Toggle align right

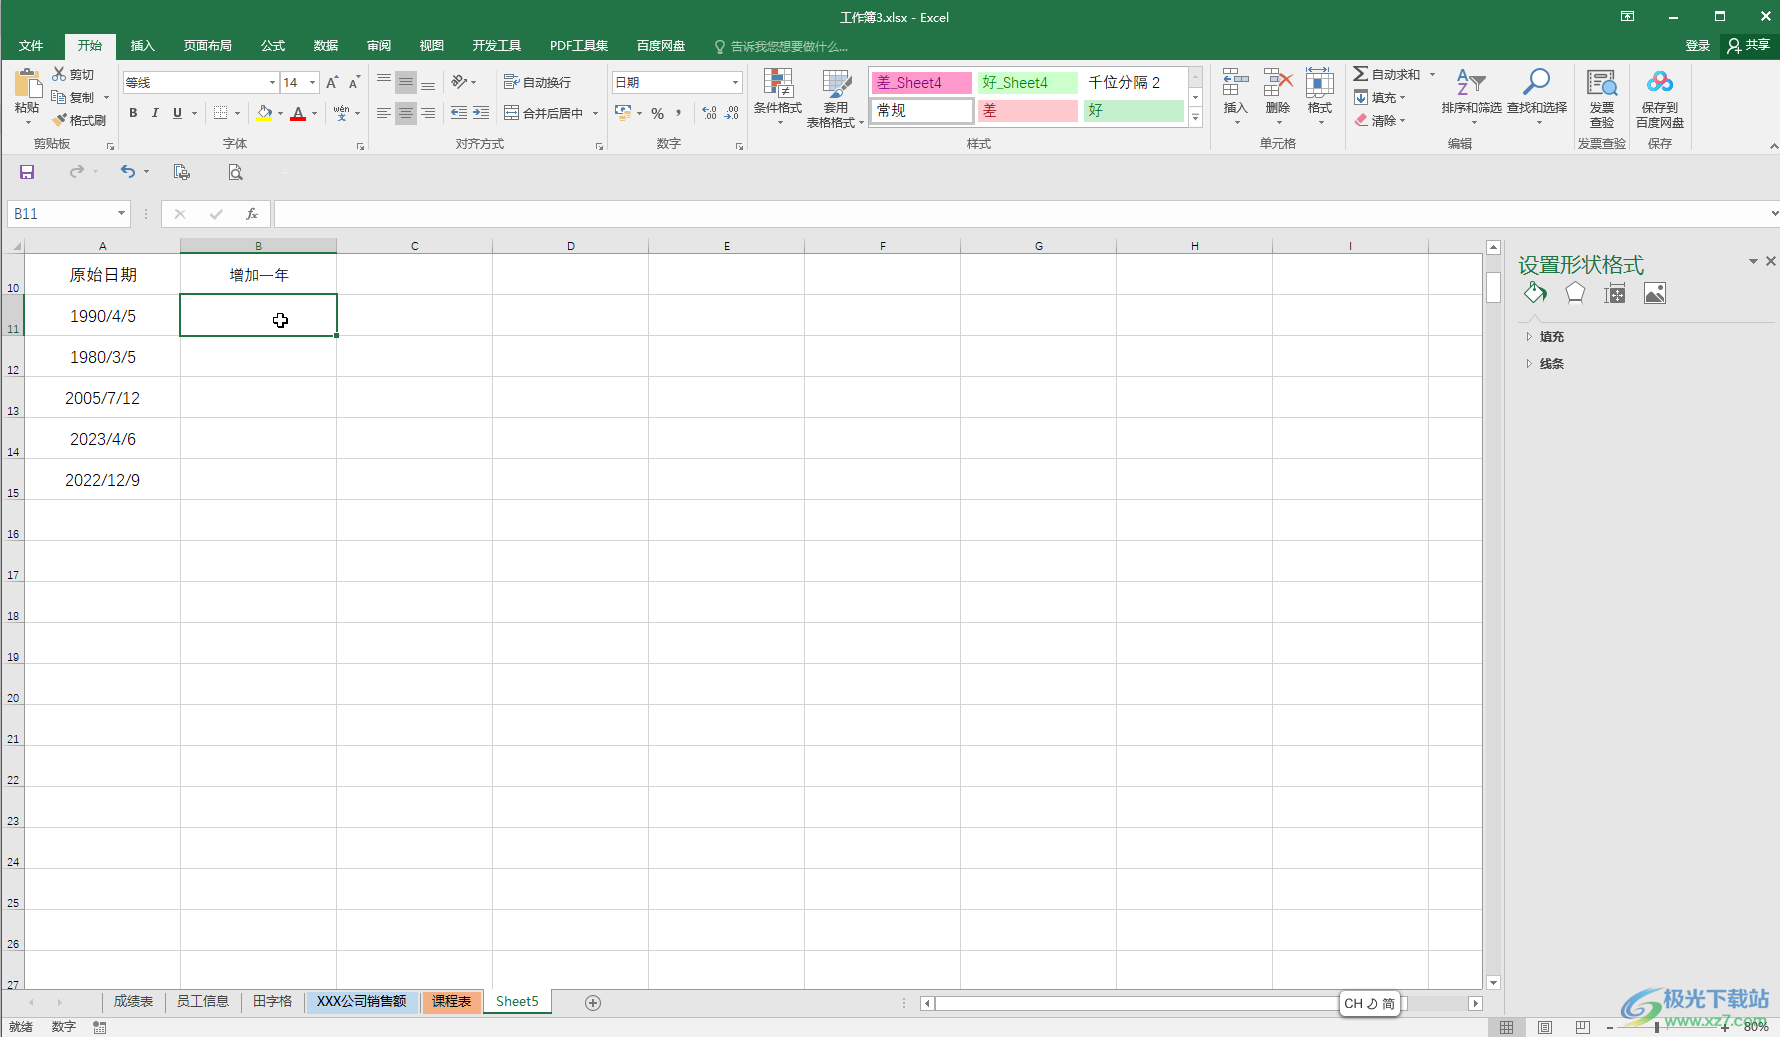click(x=428, y=113)
